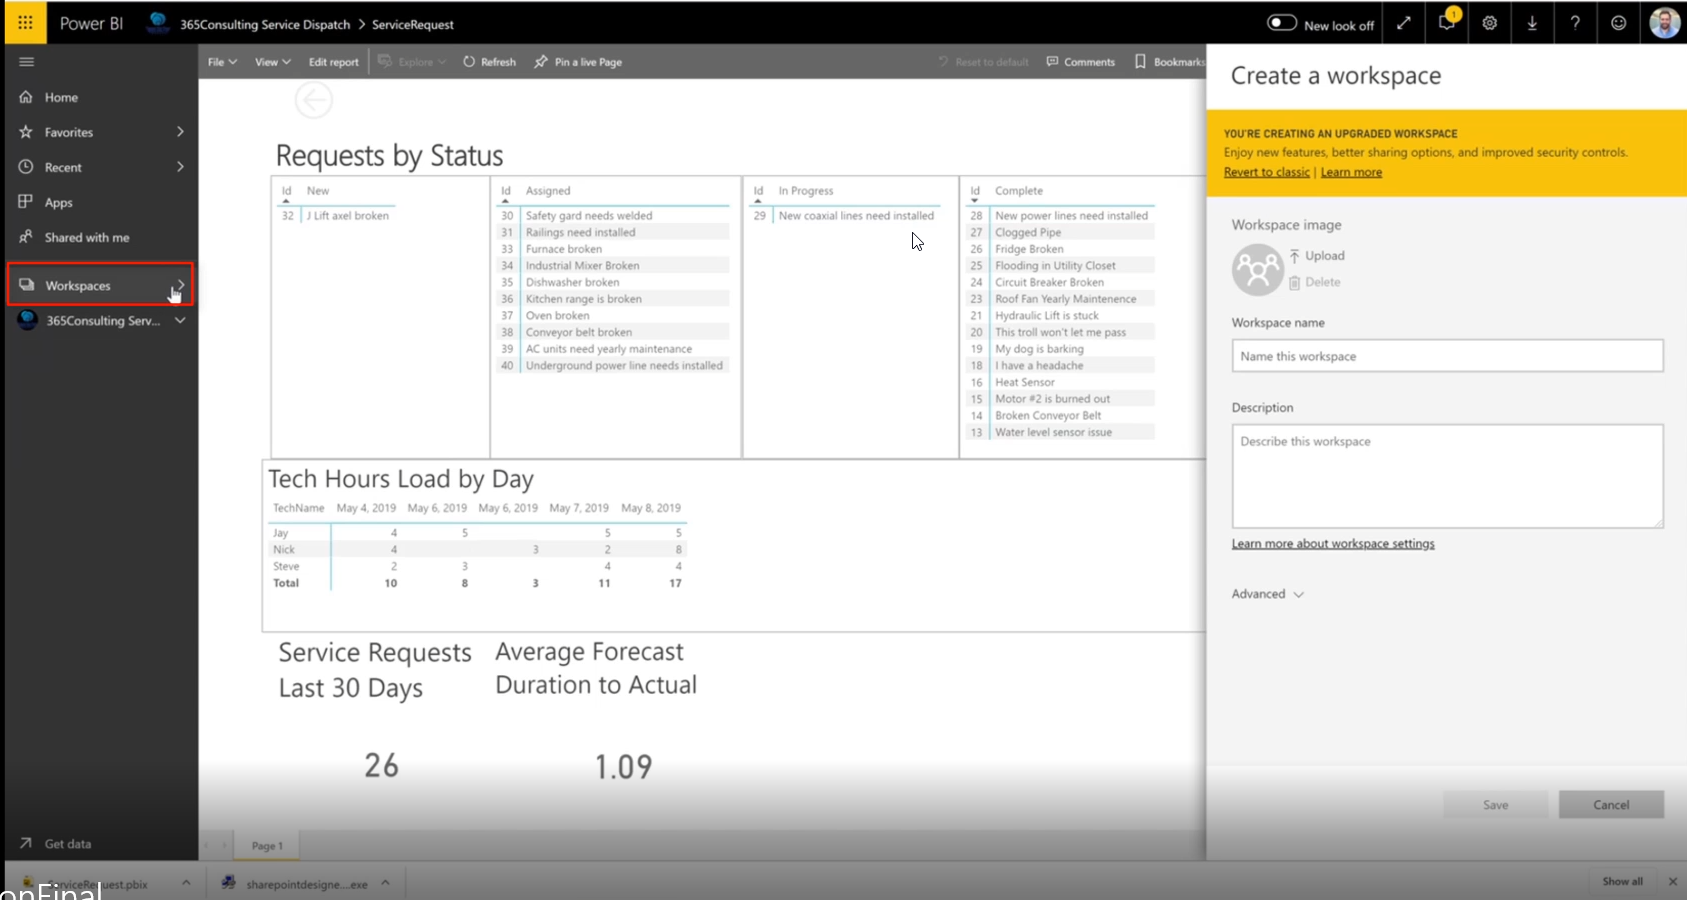Open Apps in the sidebar

[x=58, y=202]
